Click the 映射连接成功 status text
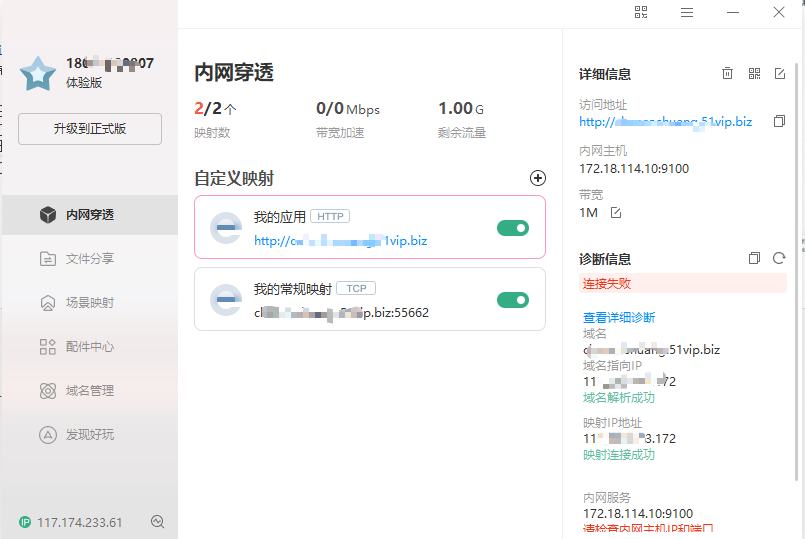The height and width of the screenshot is (539, 805). [x=619, y=455]
